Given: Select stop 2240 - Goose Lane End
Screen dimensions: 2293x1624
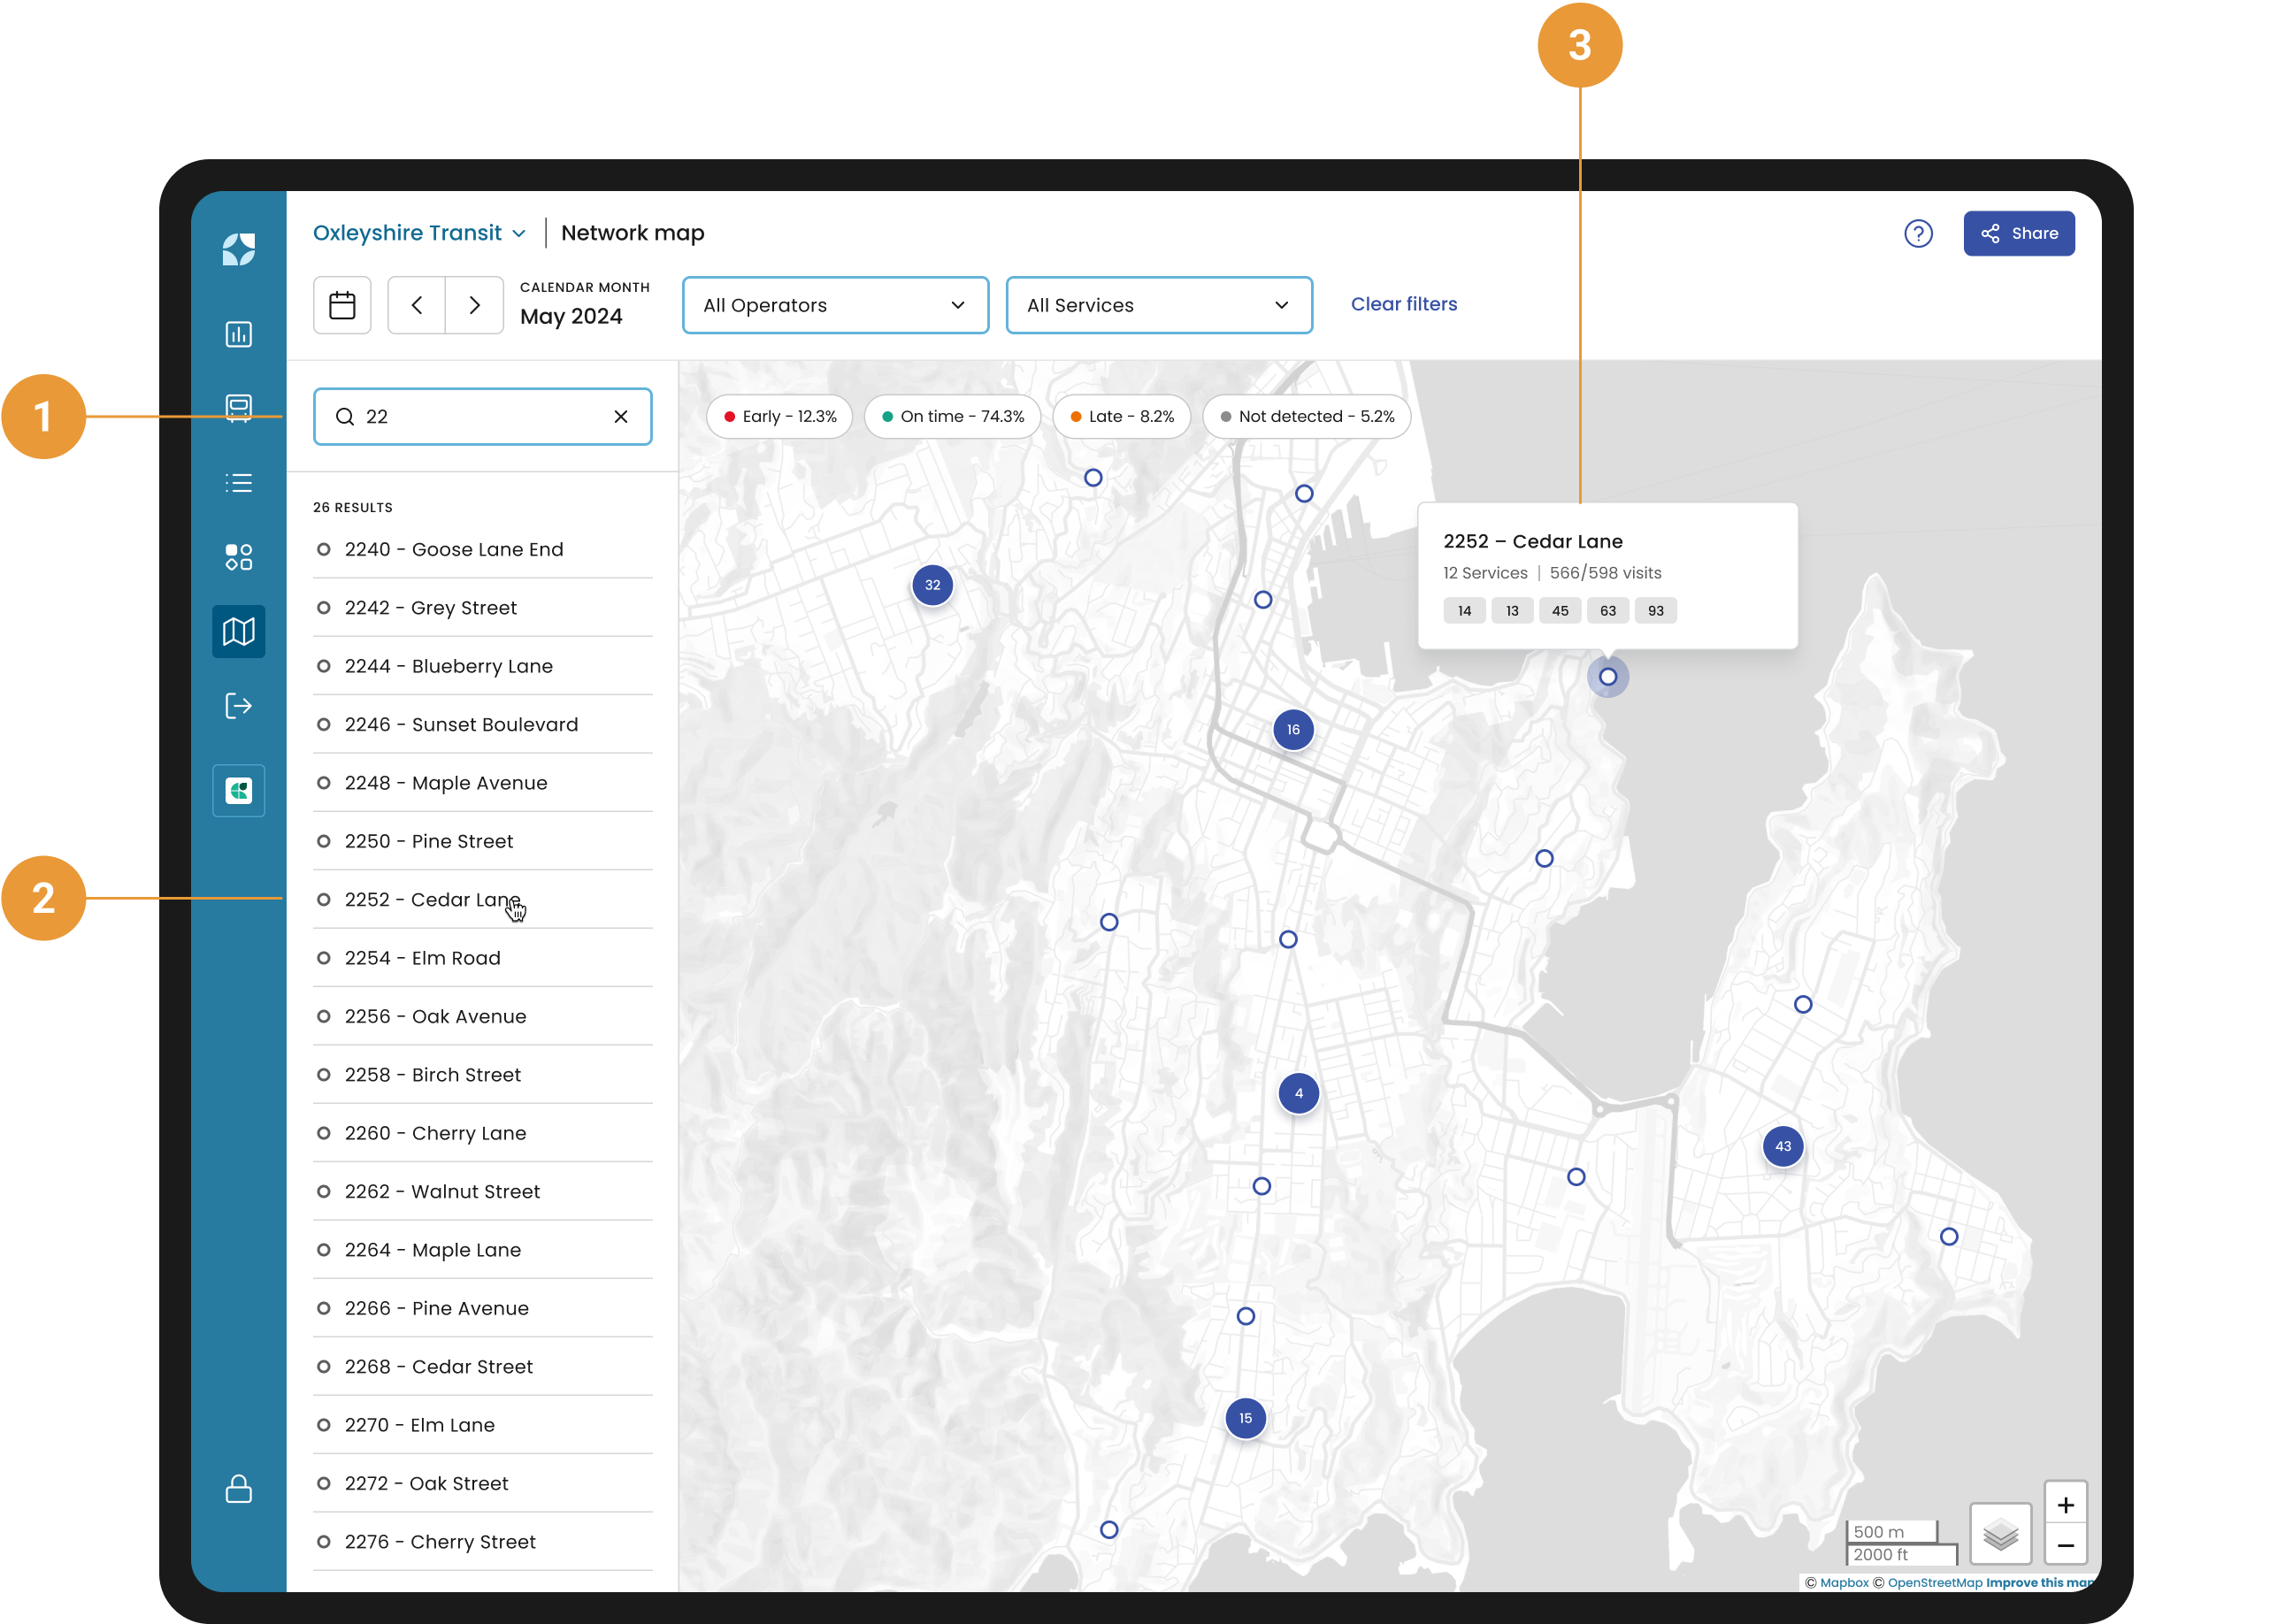Looking at the screenshot, I should point(482,549).
